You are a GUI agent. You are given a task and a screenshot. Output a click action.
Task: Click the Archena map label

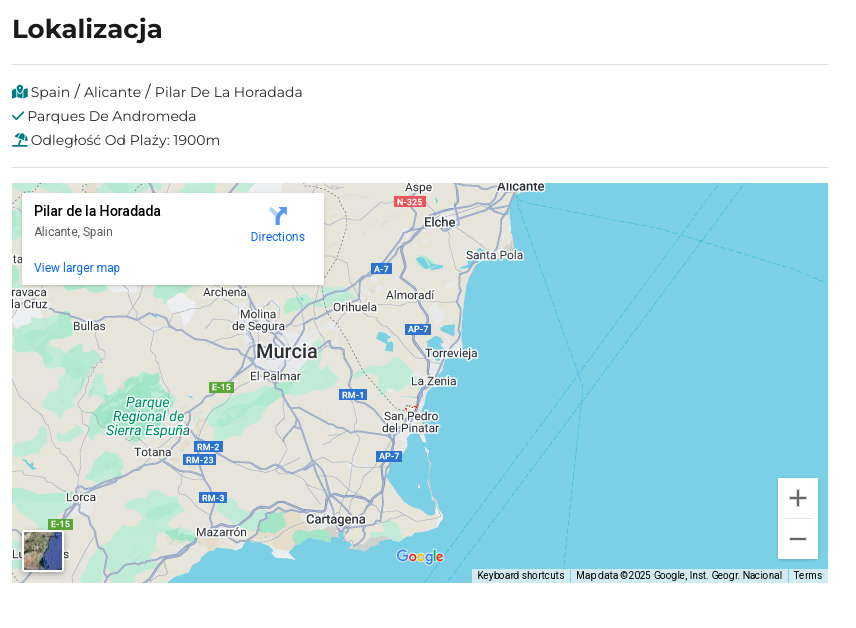(225, 292)
